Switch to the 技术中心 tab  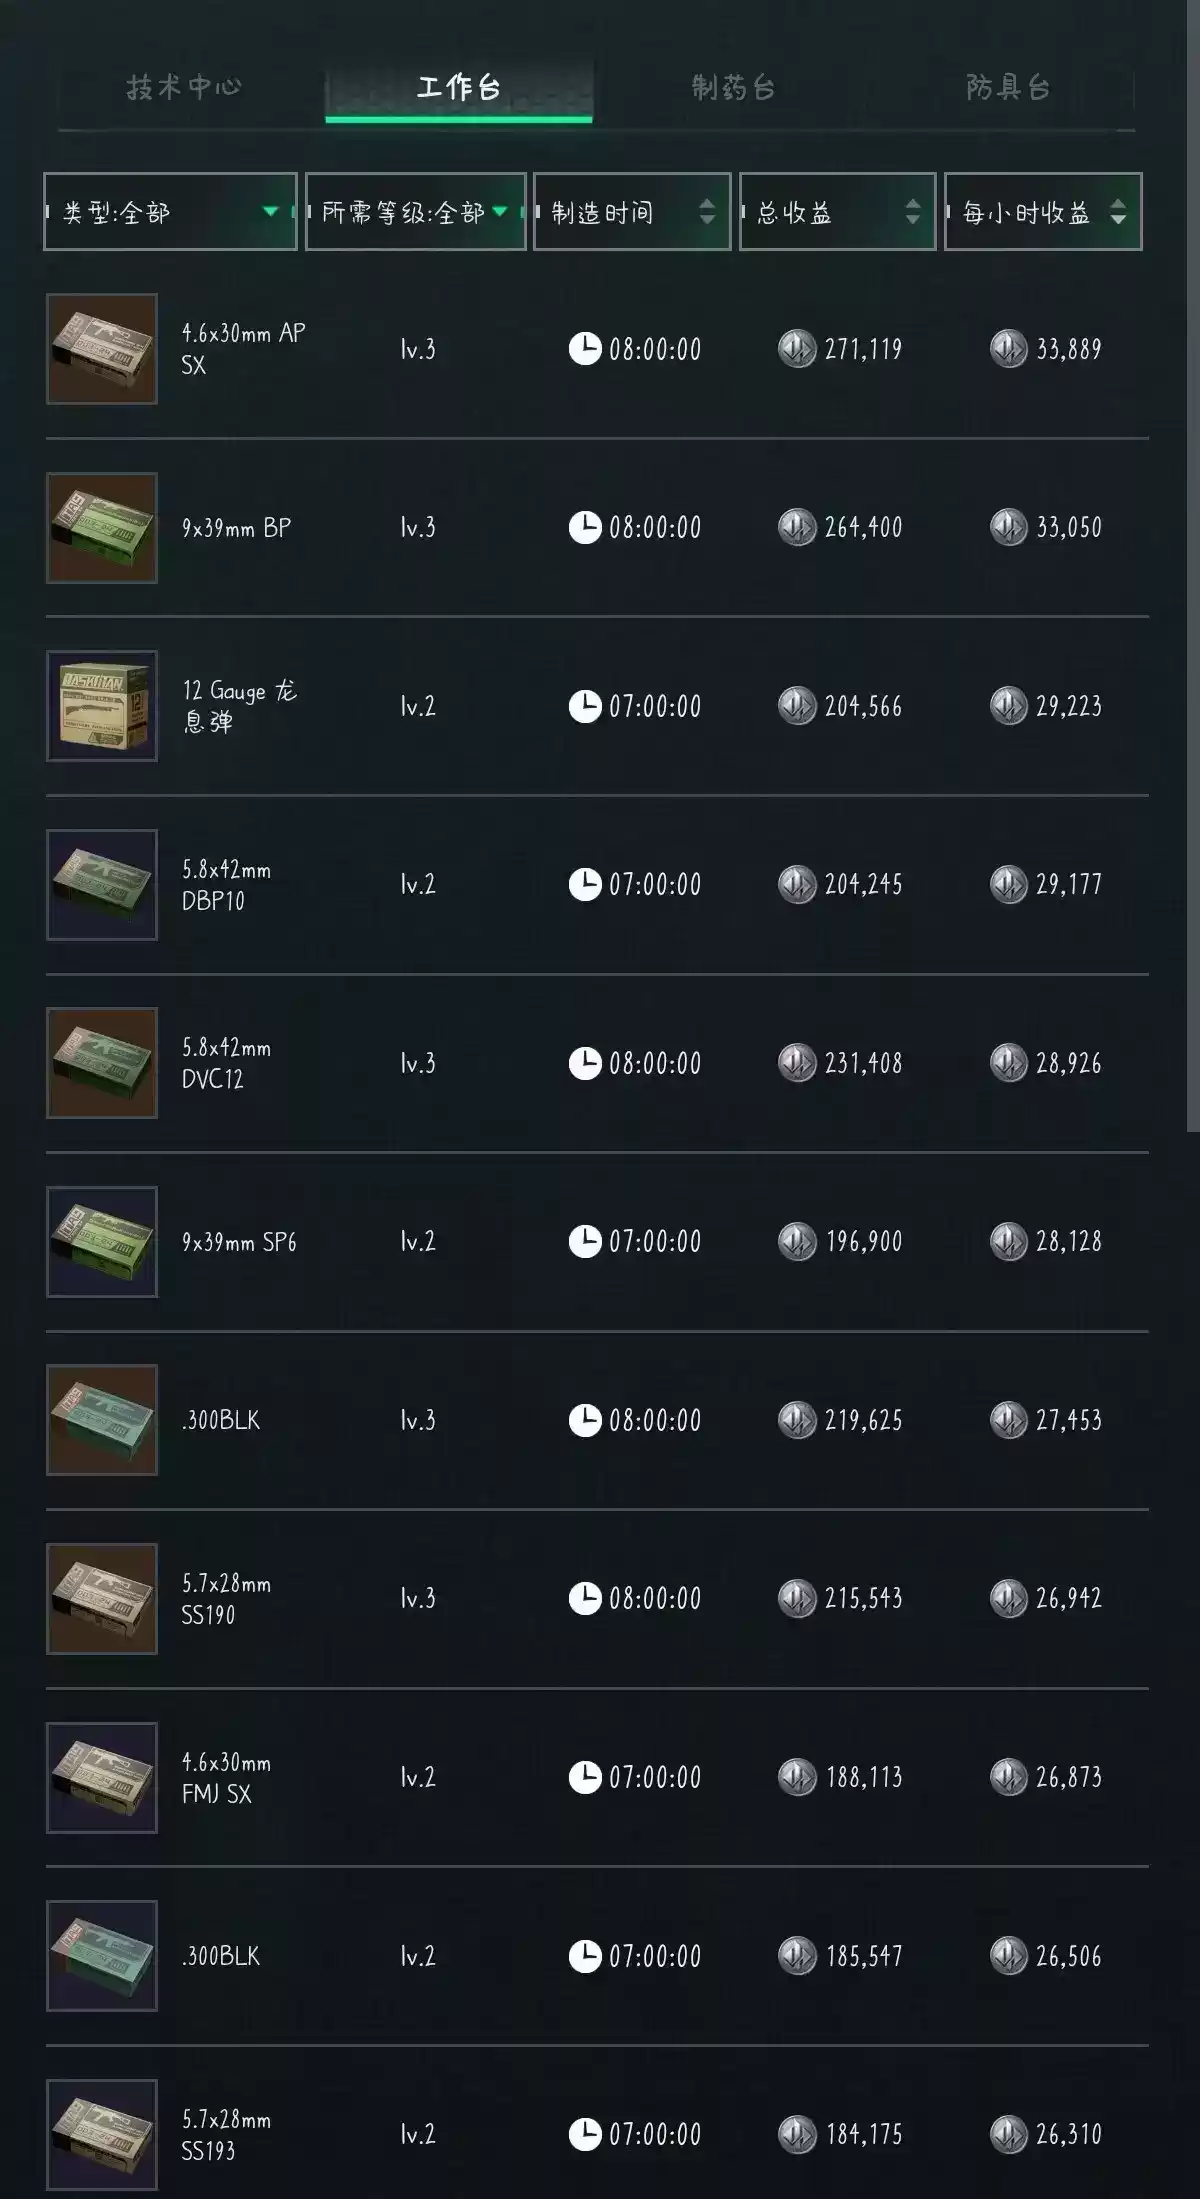click(x=184, y=88)
